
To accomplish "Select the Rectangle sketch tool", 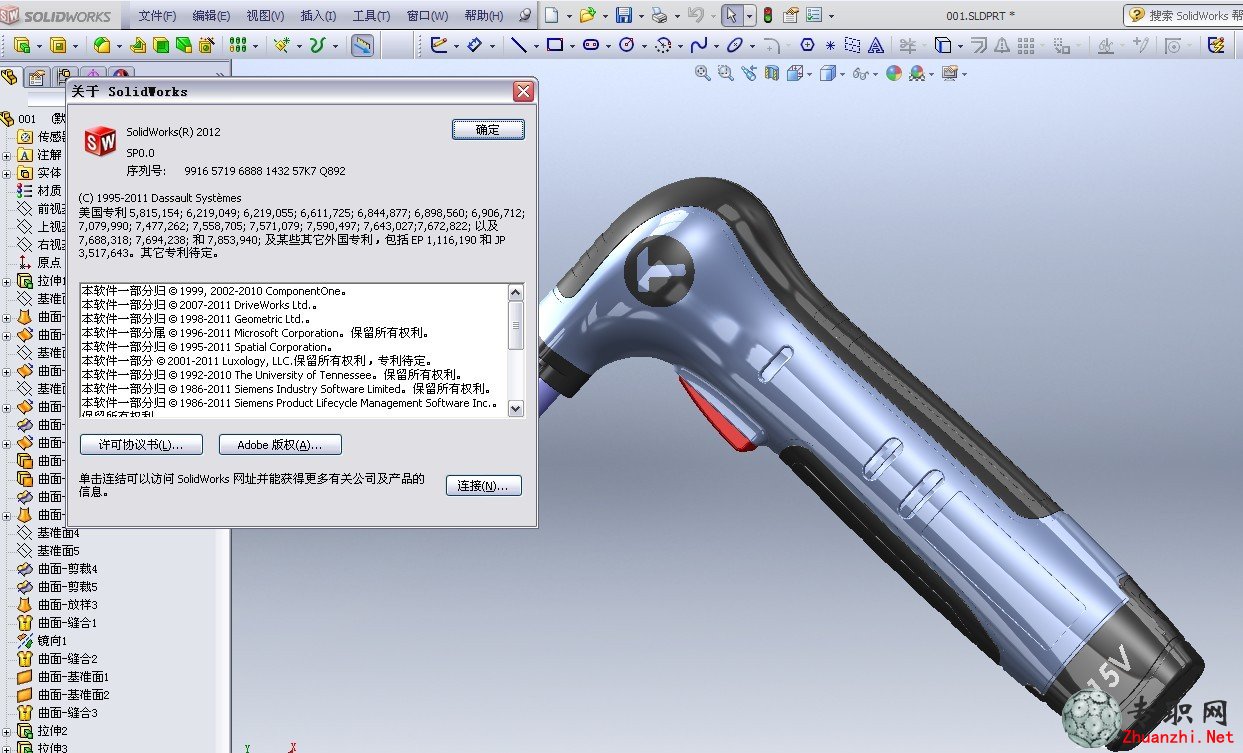I will click(x=555, y=45).
